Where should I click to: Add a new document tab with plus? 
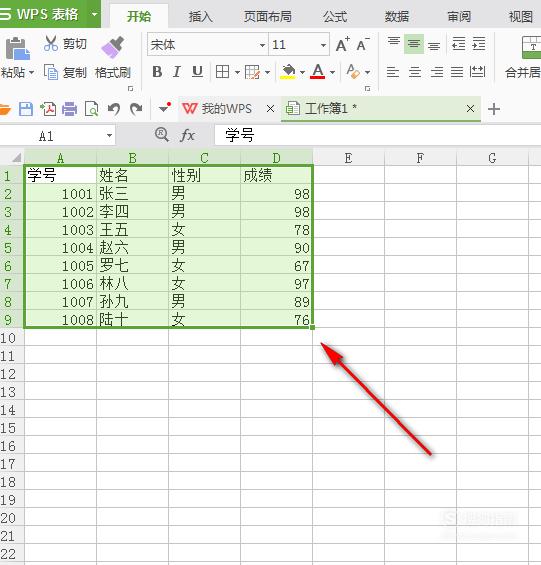point(494,109)
